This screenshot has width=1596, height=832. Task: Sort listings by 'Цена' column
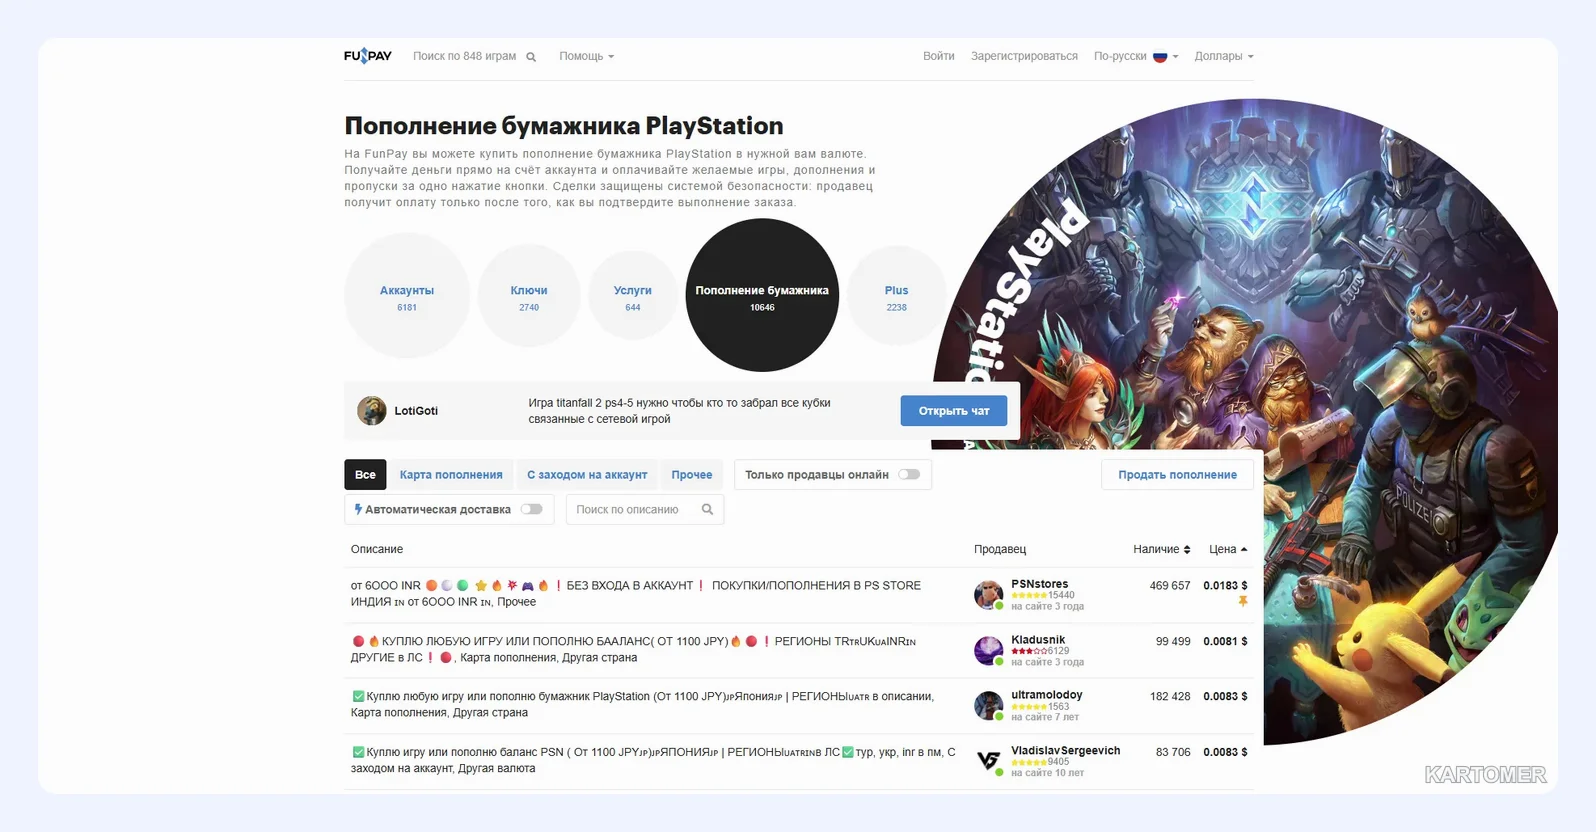click(x=1228, y=549)
